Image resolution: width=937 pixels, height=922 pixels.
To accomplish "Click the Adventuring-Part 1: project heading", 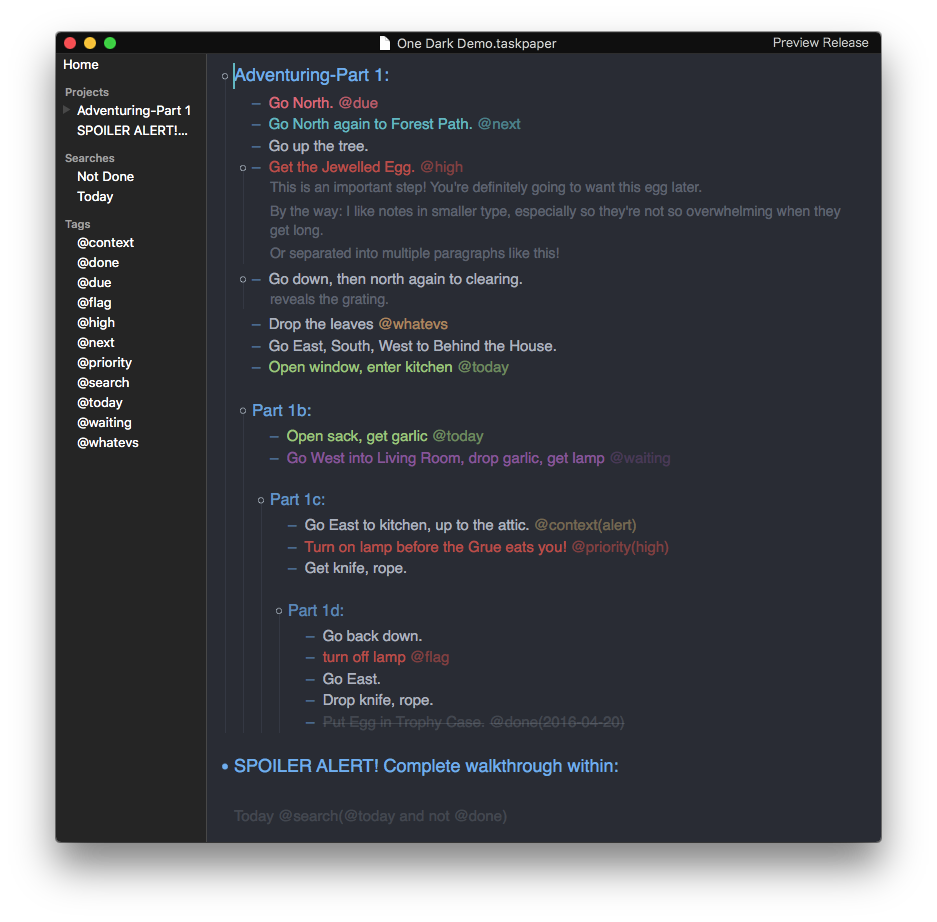I will tap(311, 75).
